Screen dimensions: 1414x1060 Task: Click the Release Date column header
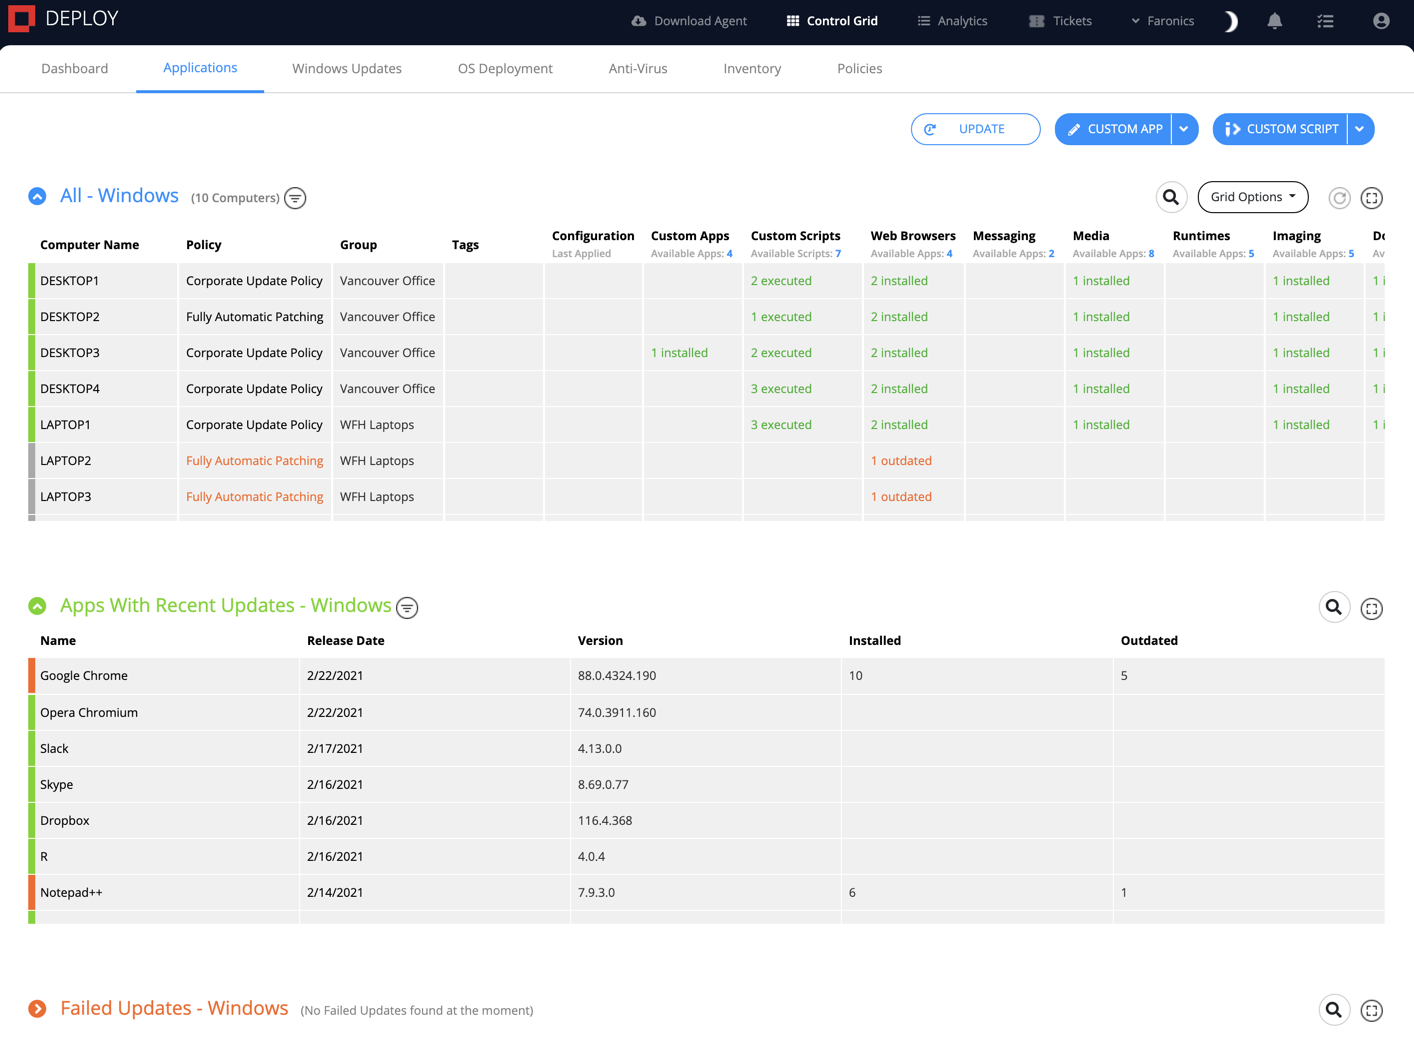pyautogui.click(x=345, y=641)
